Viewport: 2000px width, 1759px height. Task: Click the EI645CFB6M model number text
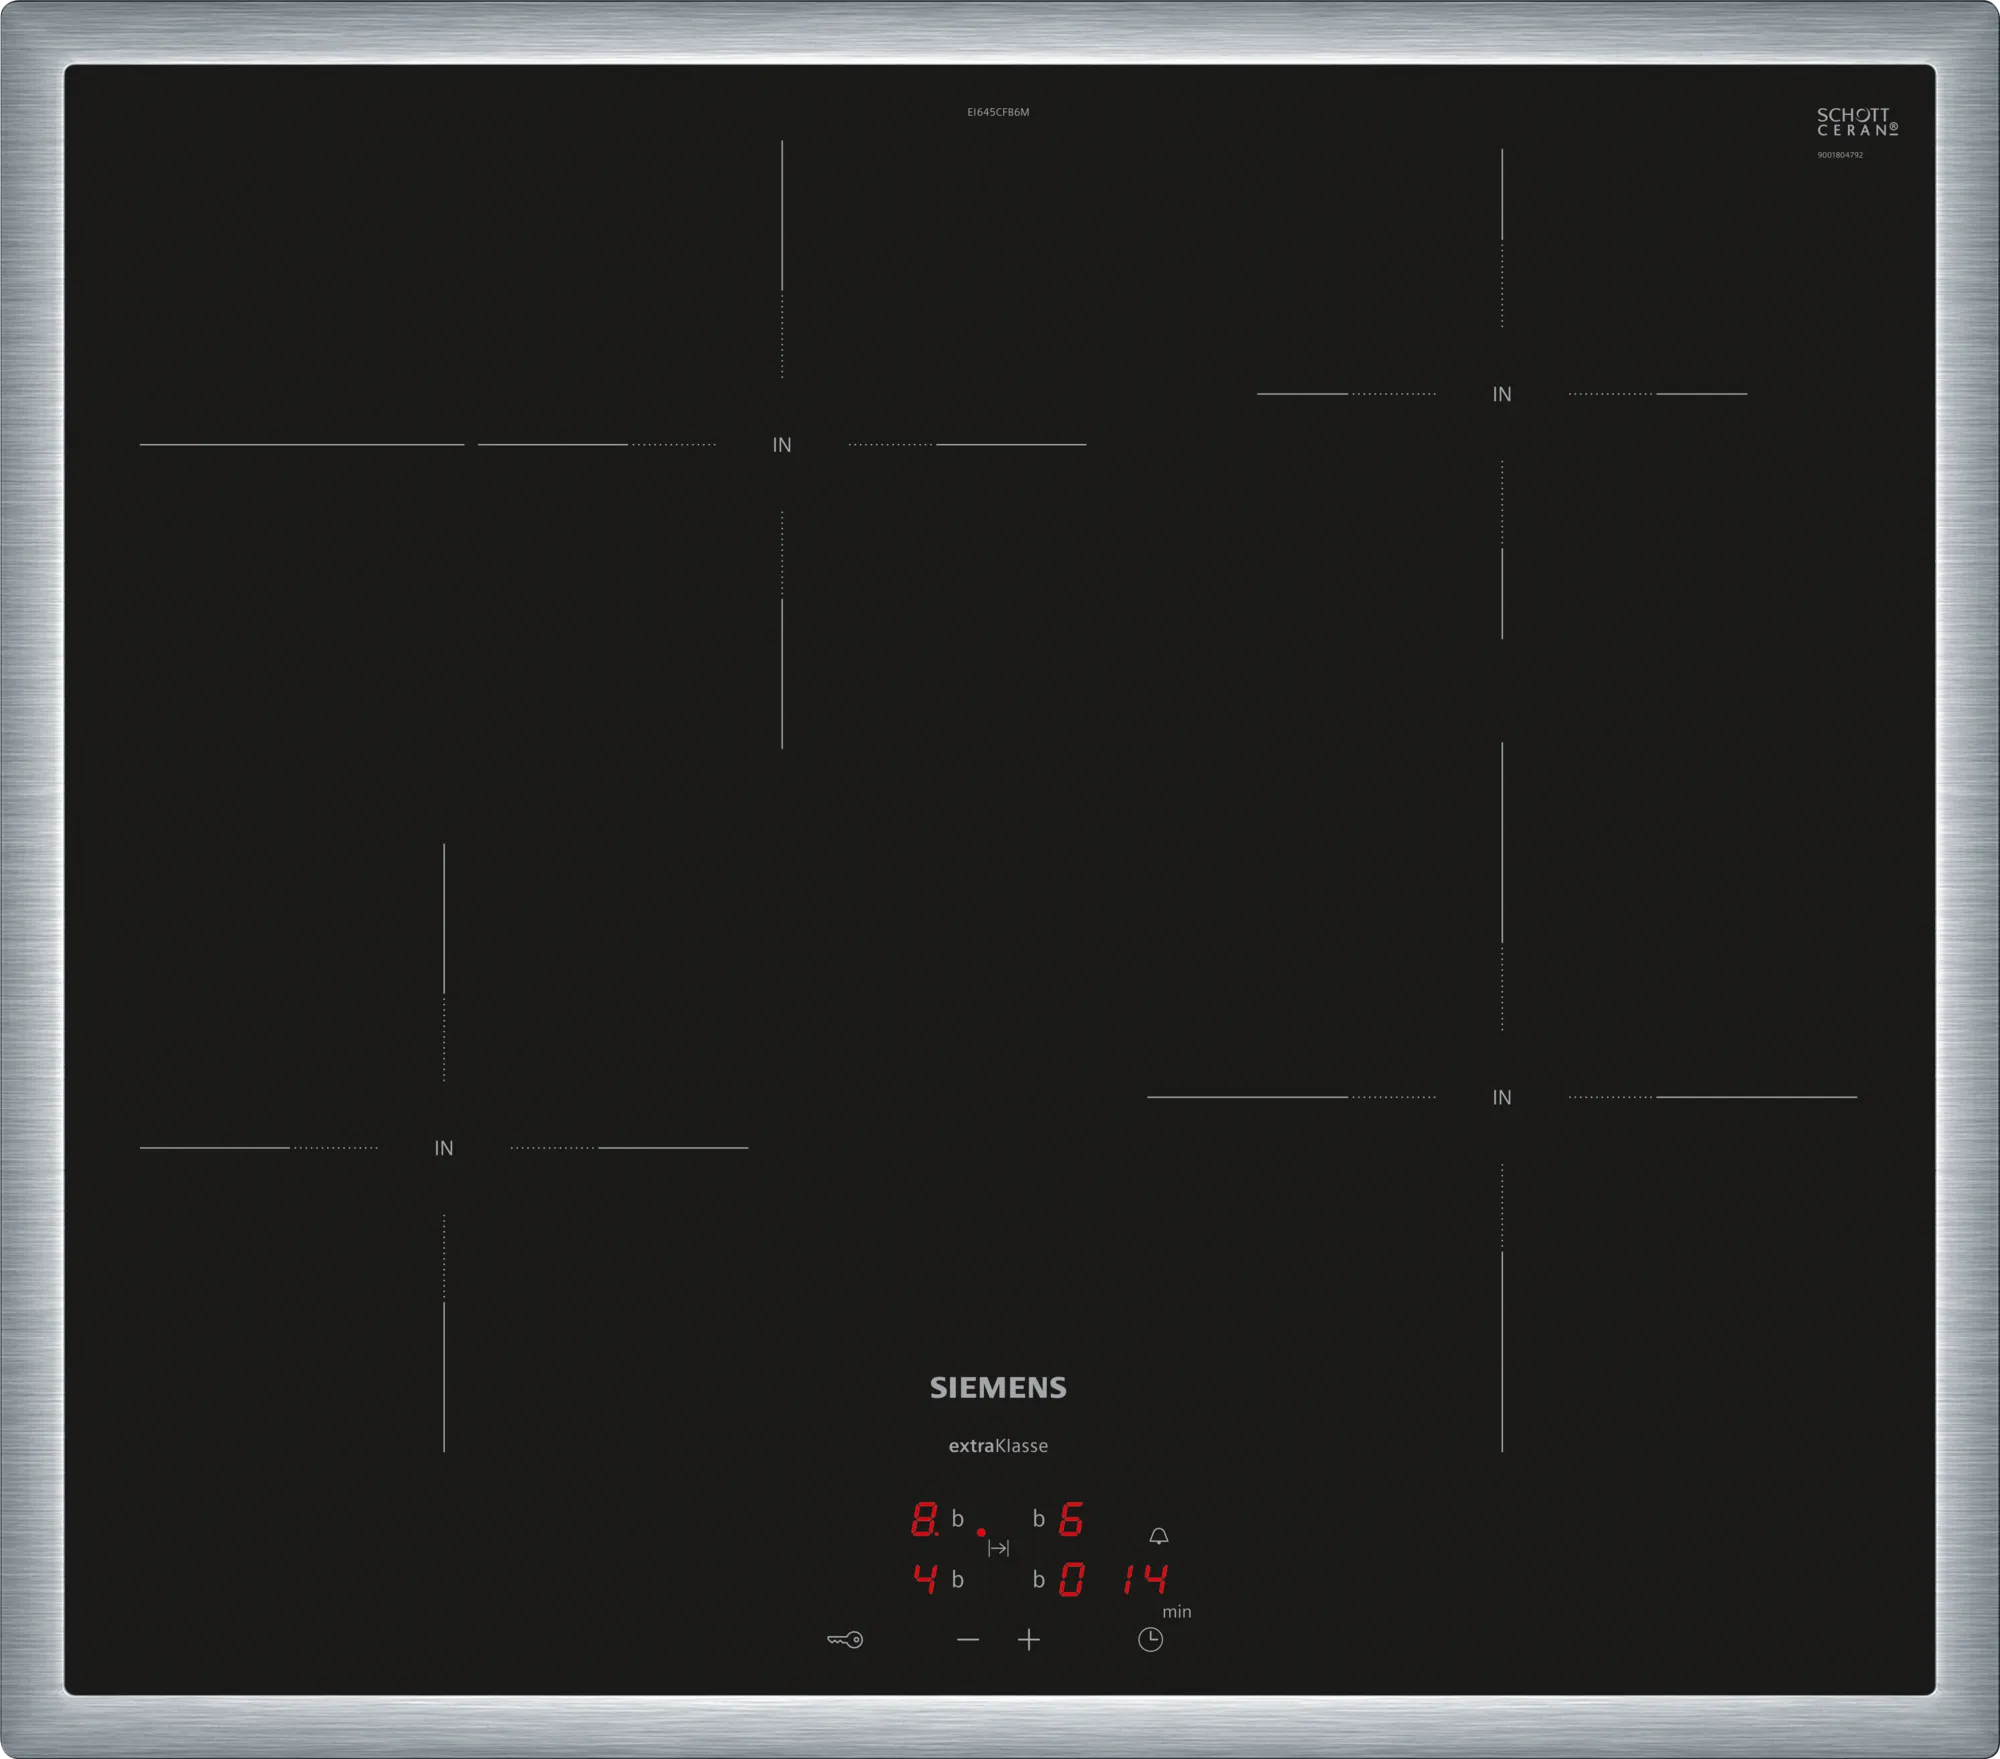pos(998,112)
